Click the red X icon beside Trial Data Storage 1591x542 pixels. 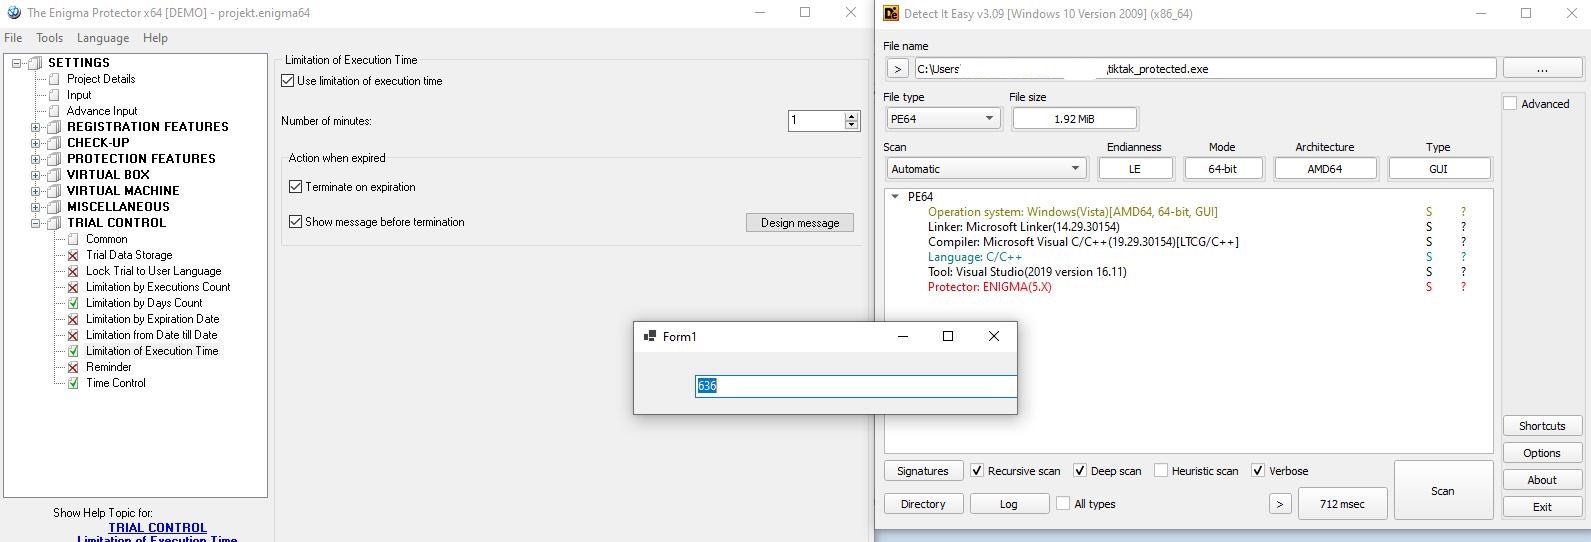[73, 255]
